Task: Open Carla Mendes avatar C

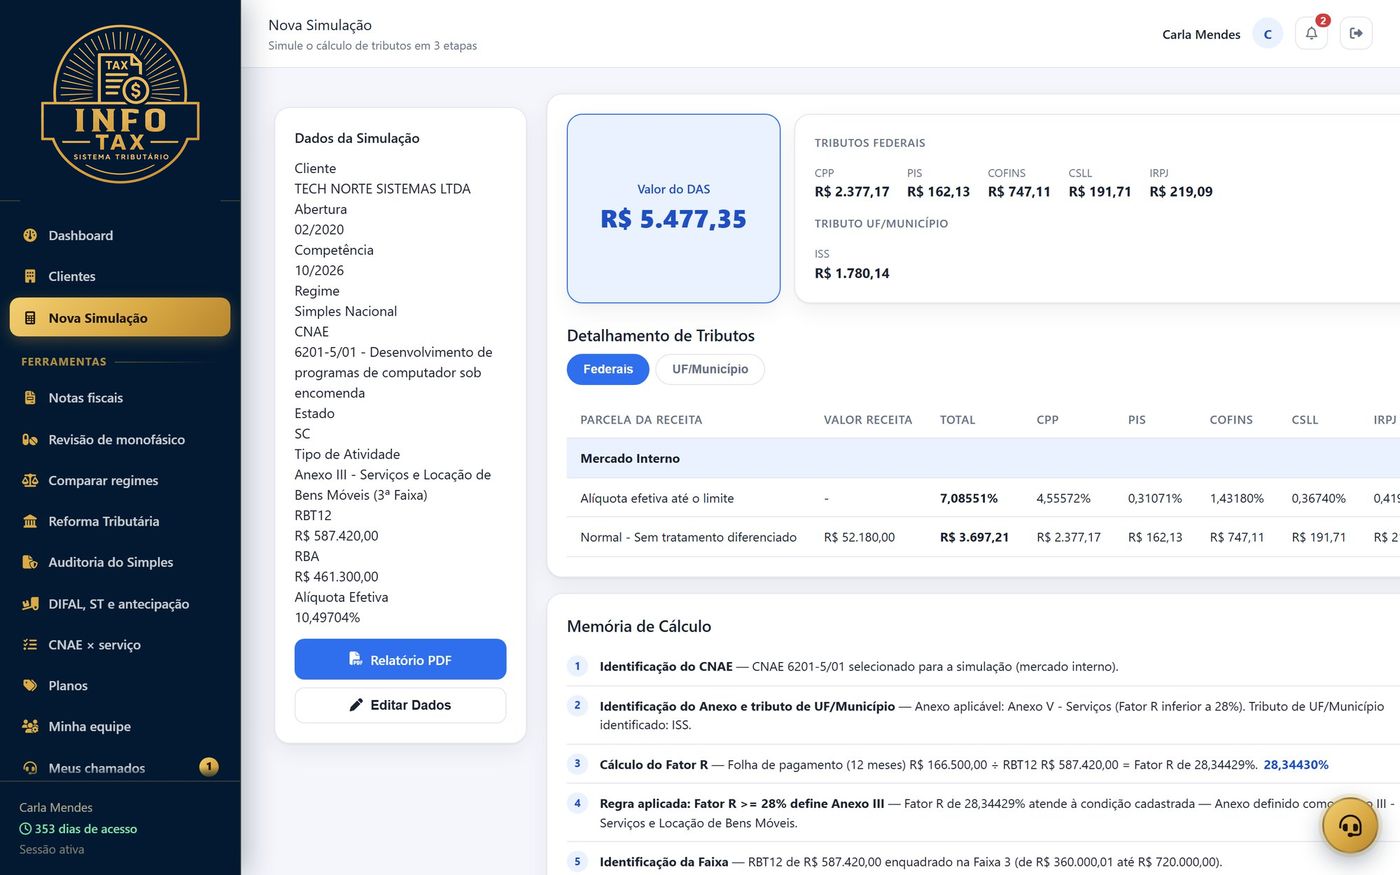Action: pos(1267,34)
